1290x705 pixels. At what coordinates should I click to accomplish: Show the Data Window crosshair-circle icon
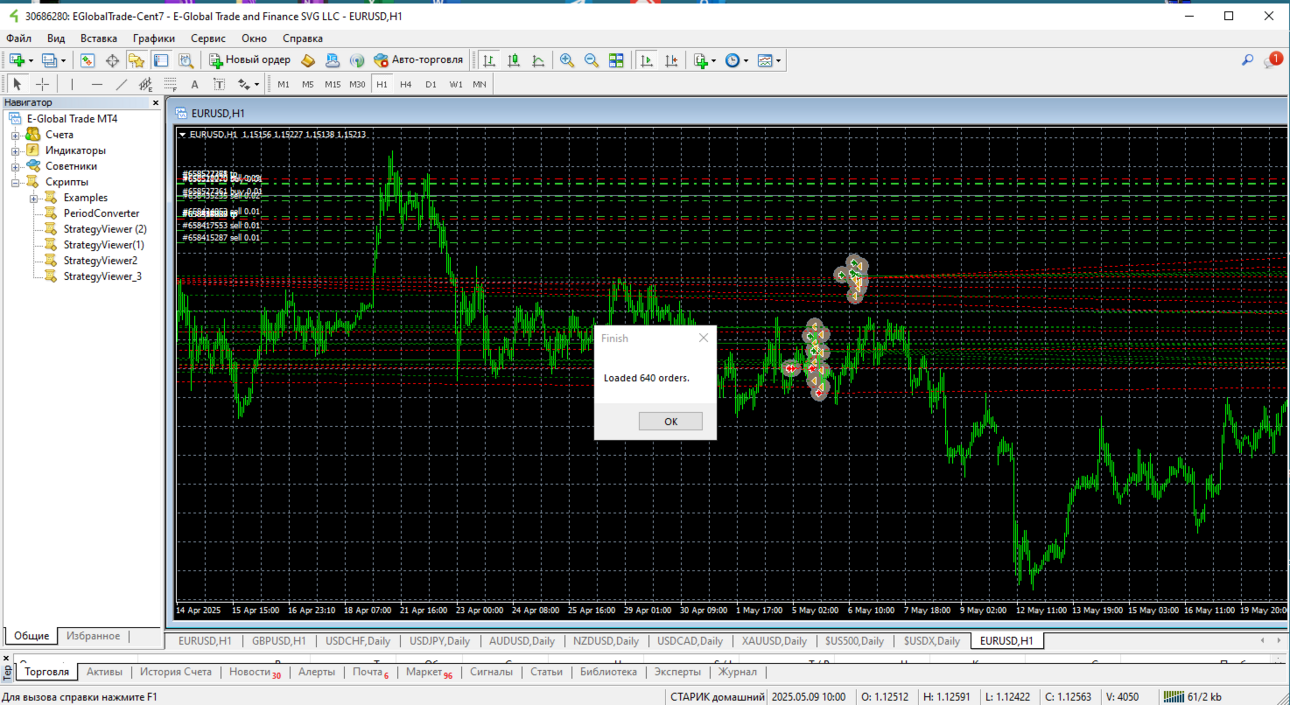click(x=112, y=60)
